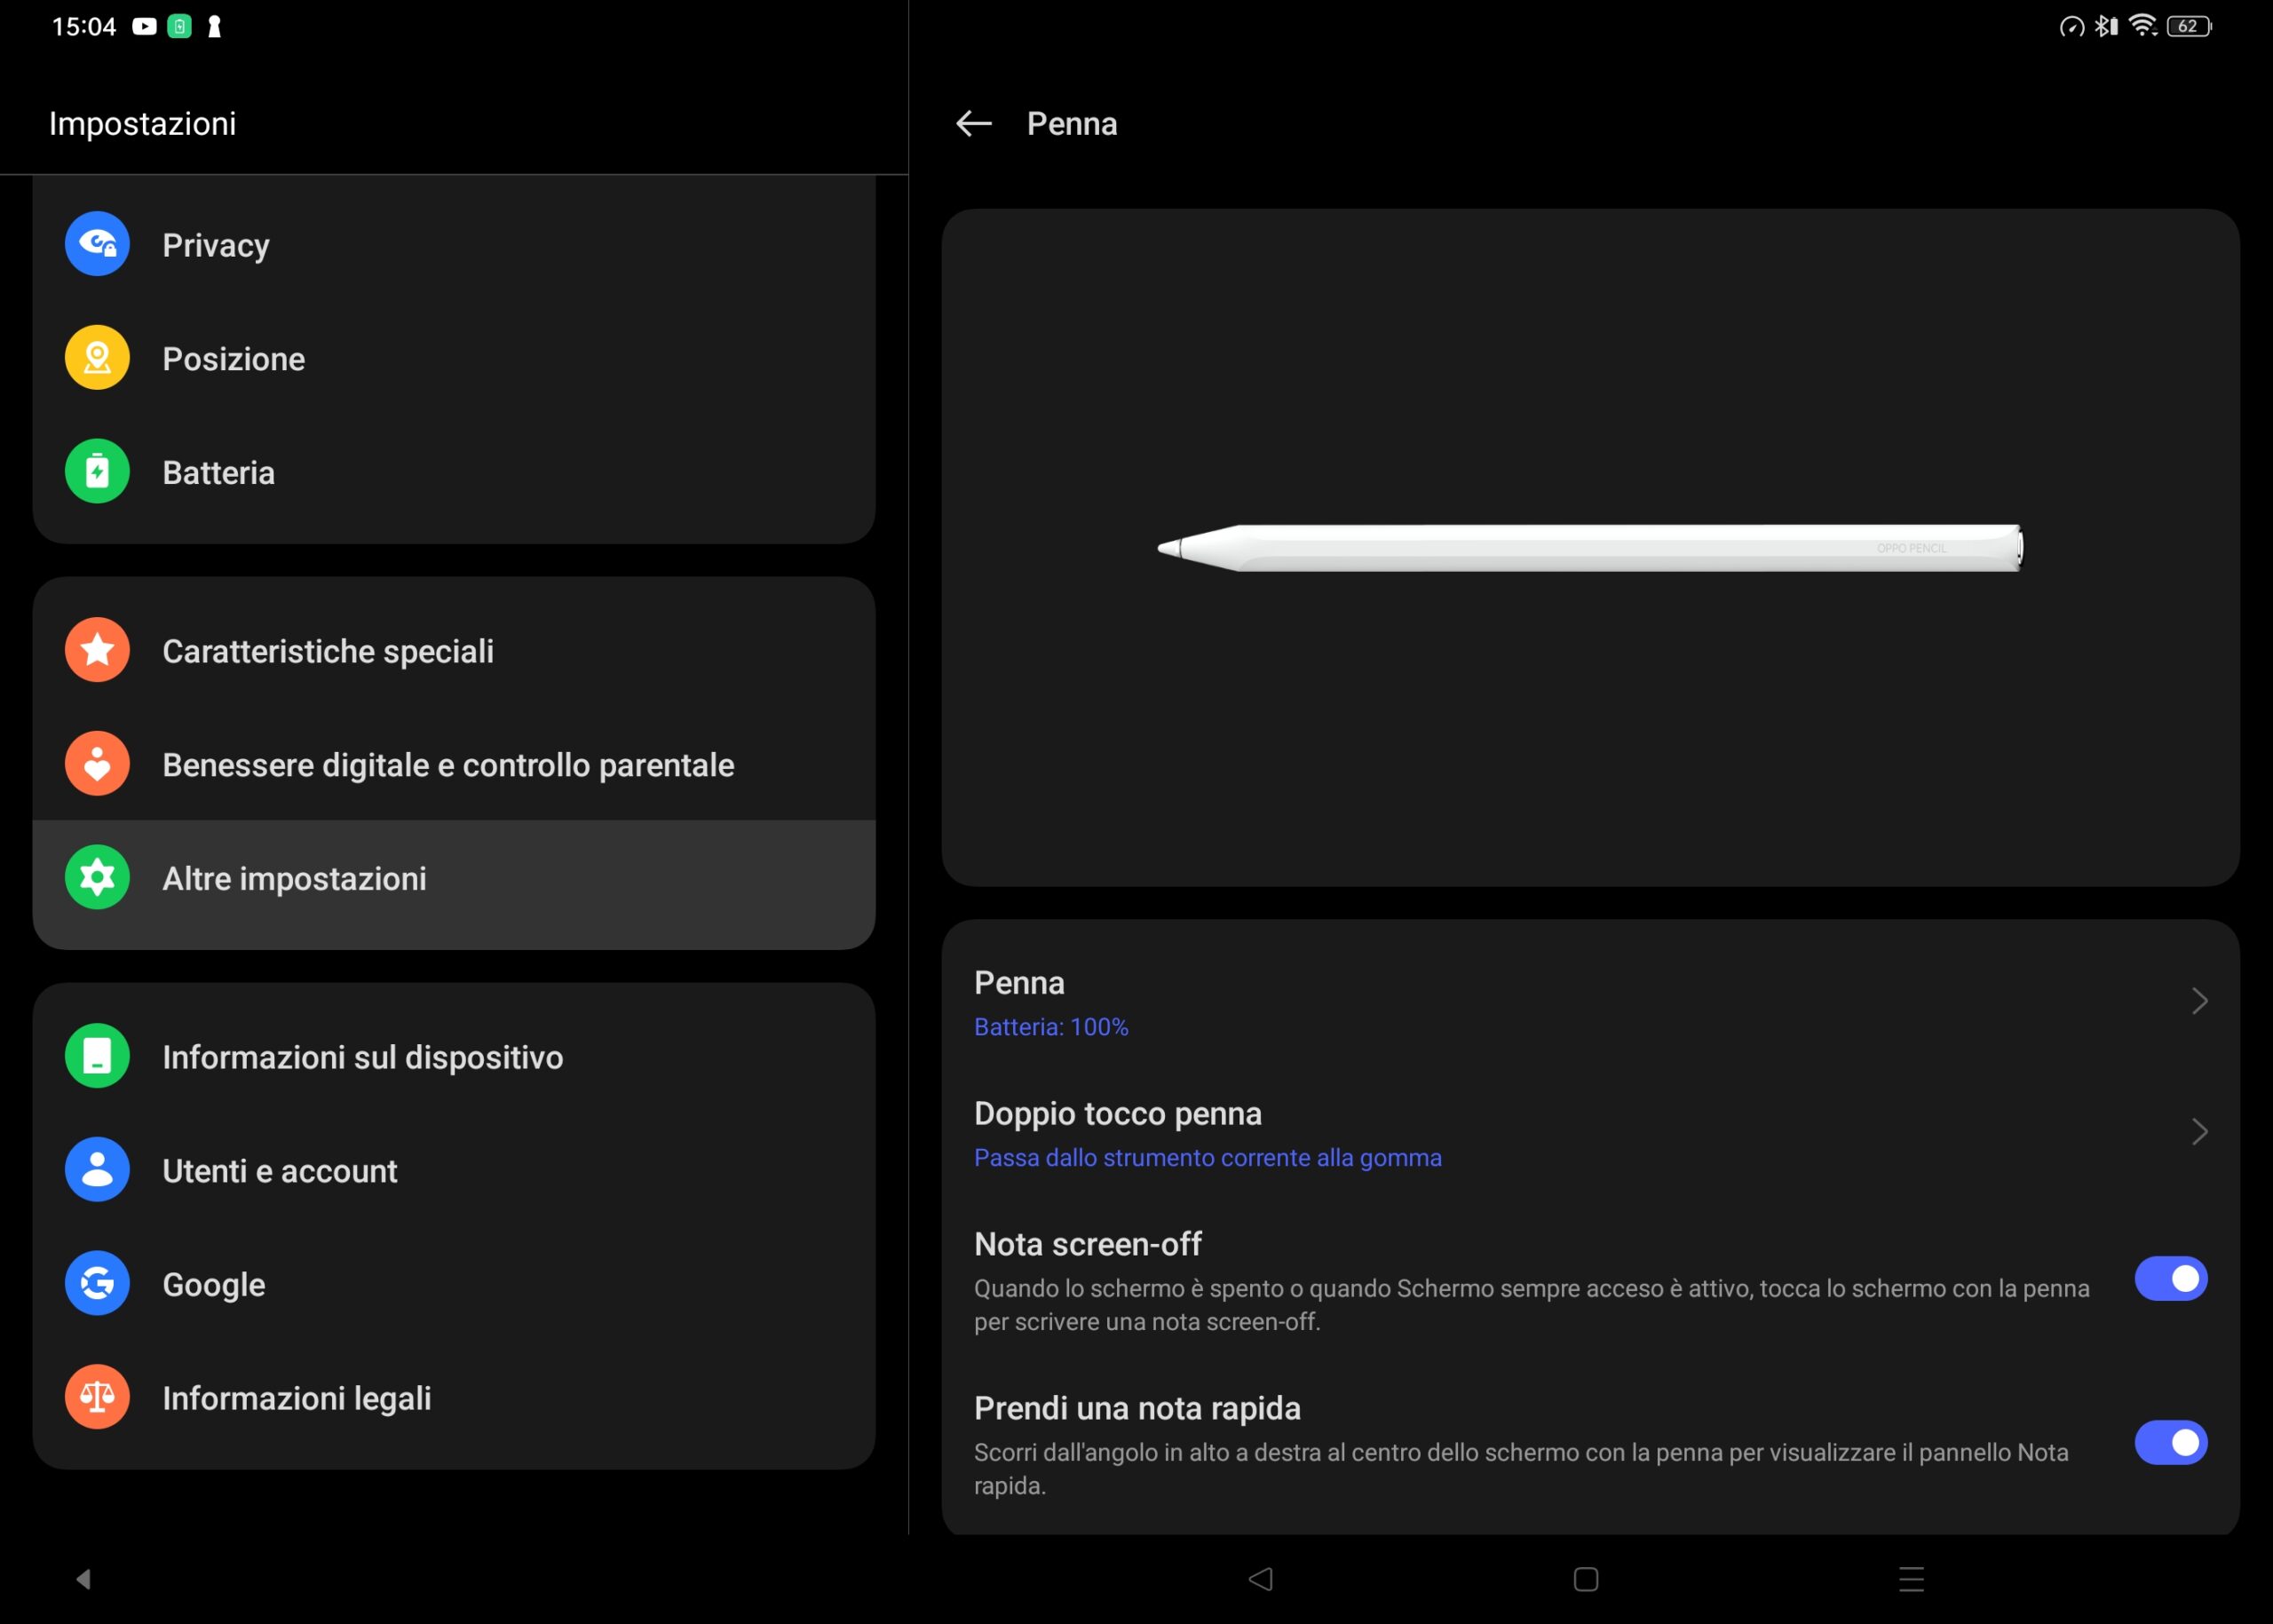2273x1624 pixels.
Task: Tap the OPPO Pencil image
Action: point(1590,548)
